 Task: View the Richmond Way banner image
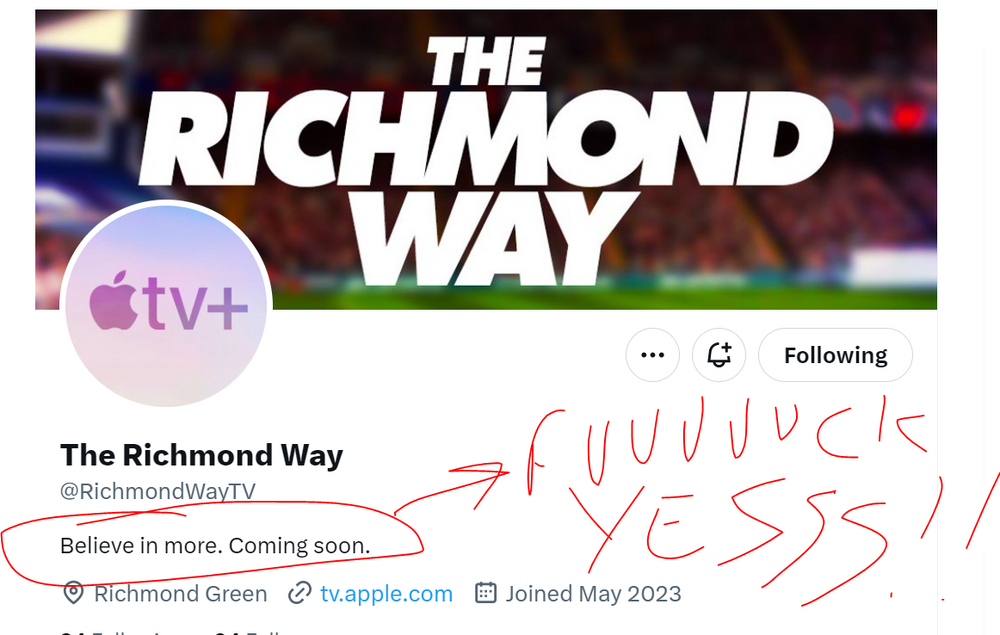(486, 159)
